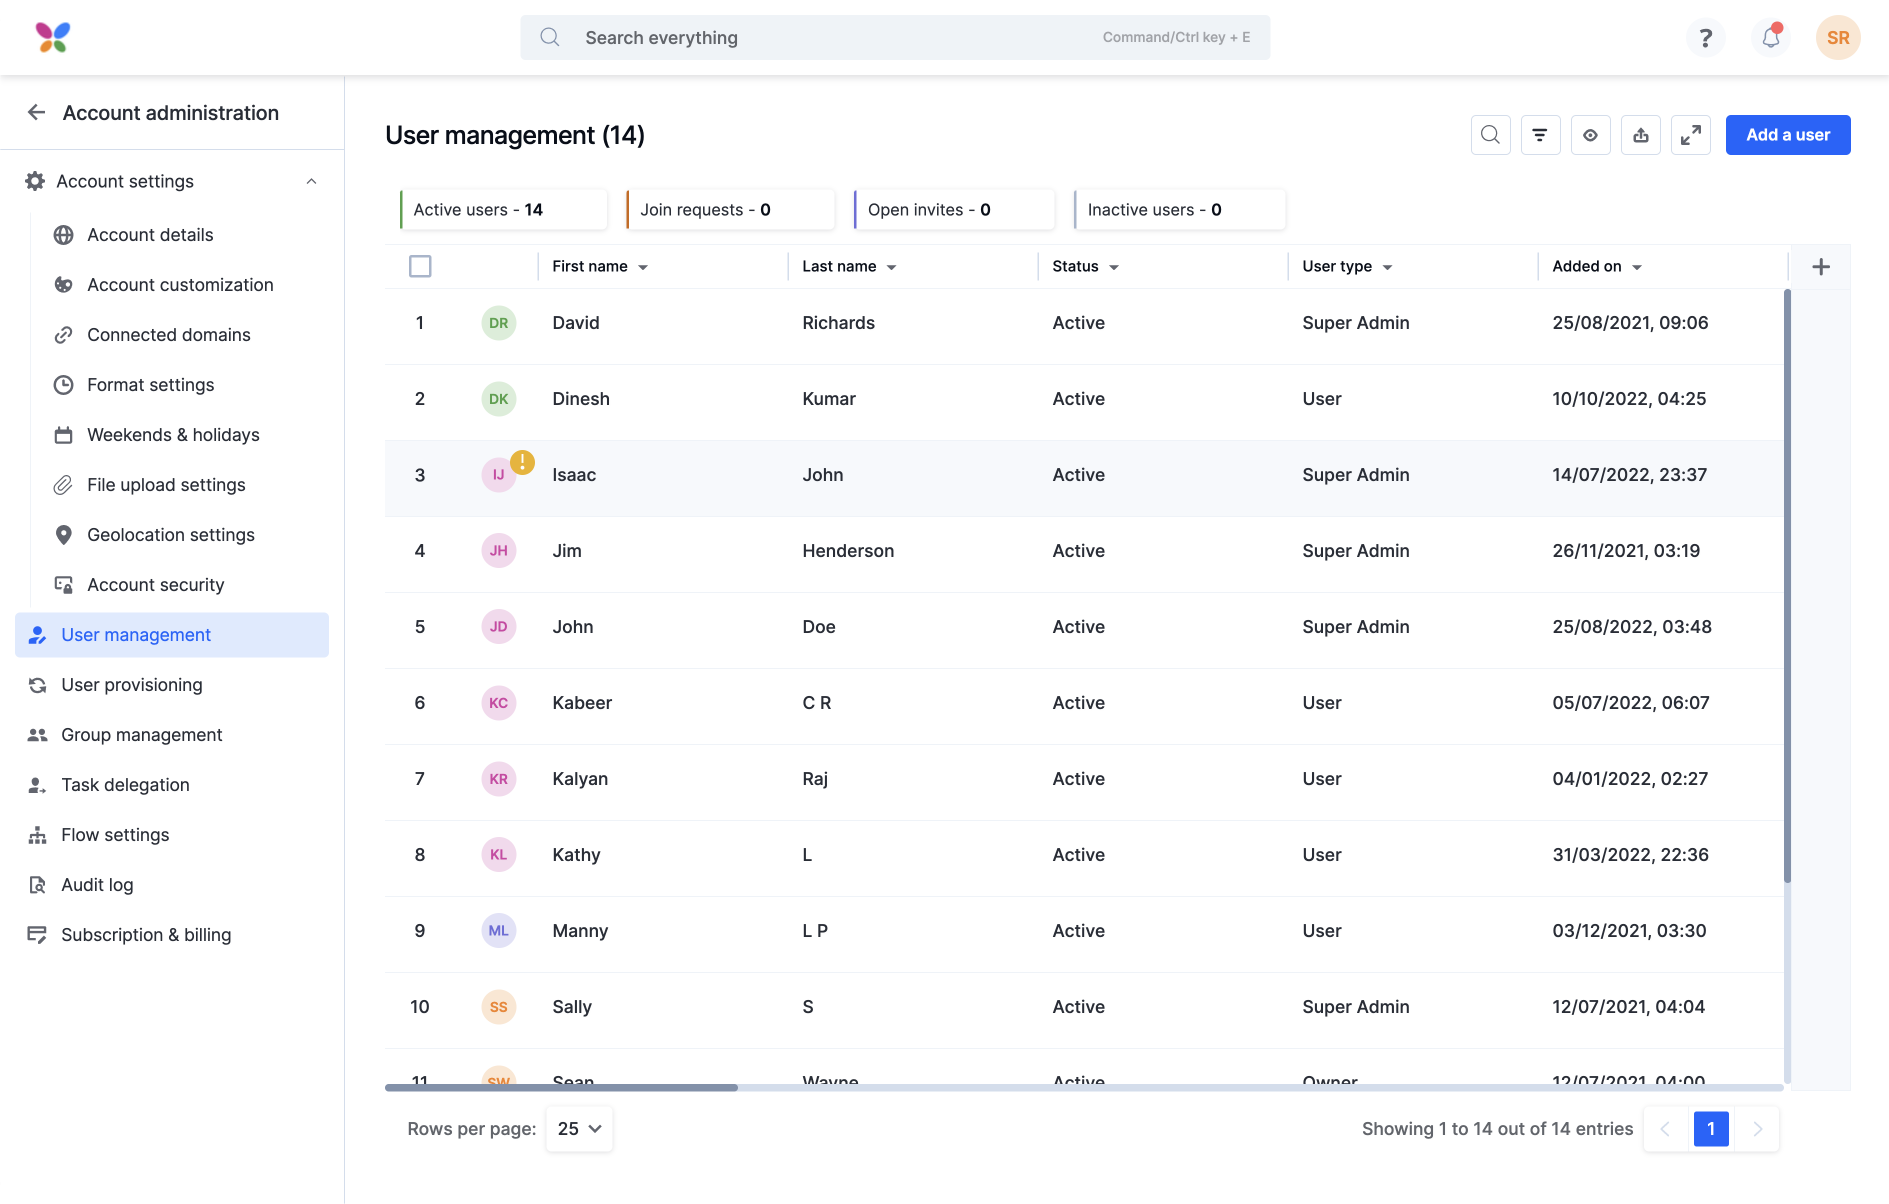Click David Richards' DR avatar
1889x1204 pixels.
coord(499,323)
